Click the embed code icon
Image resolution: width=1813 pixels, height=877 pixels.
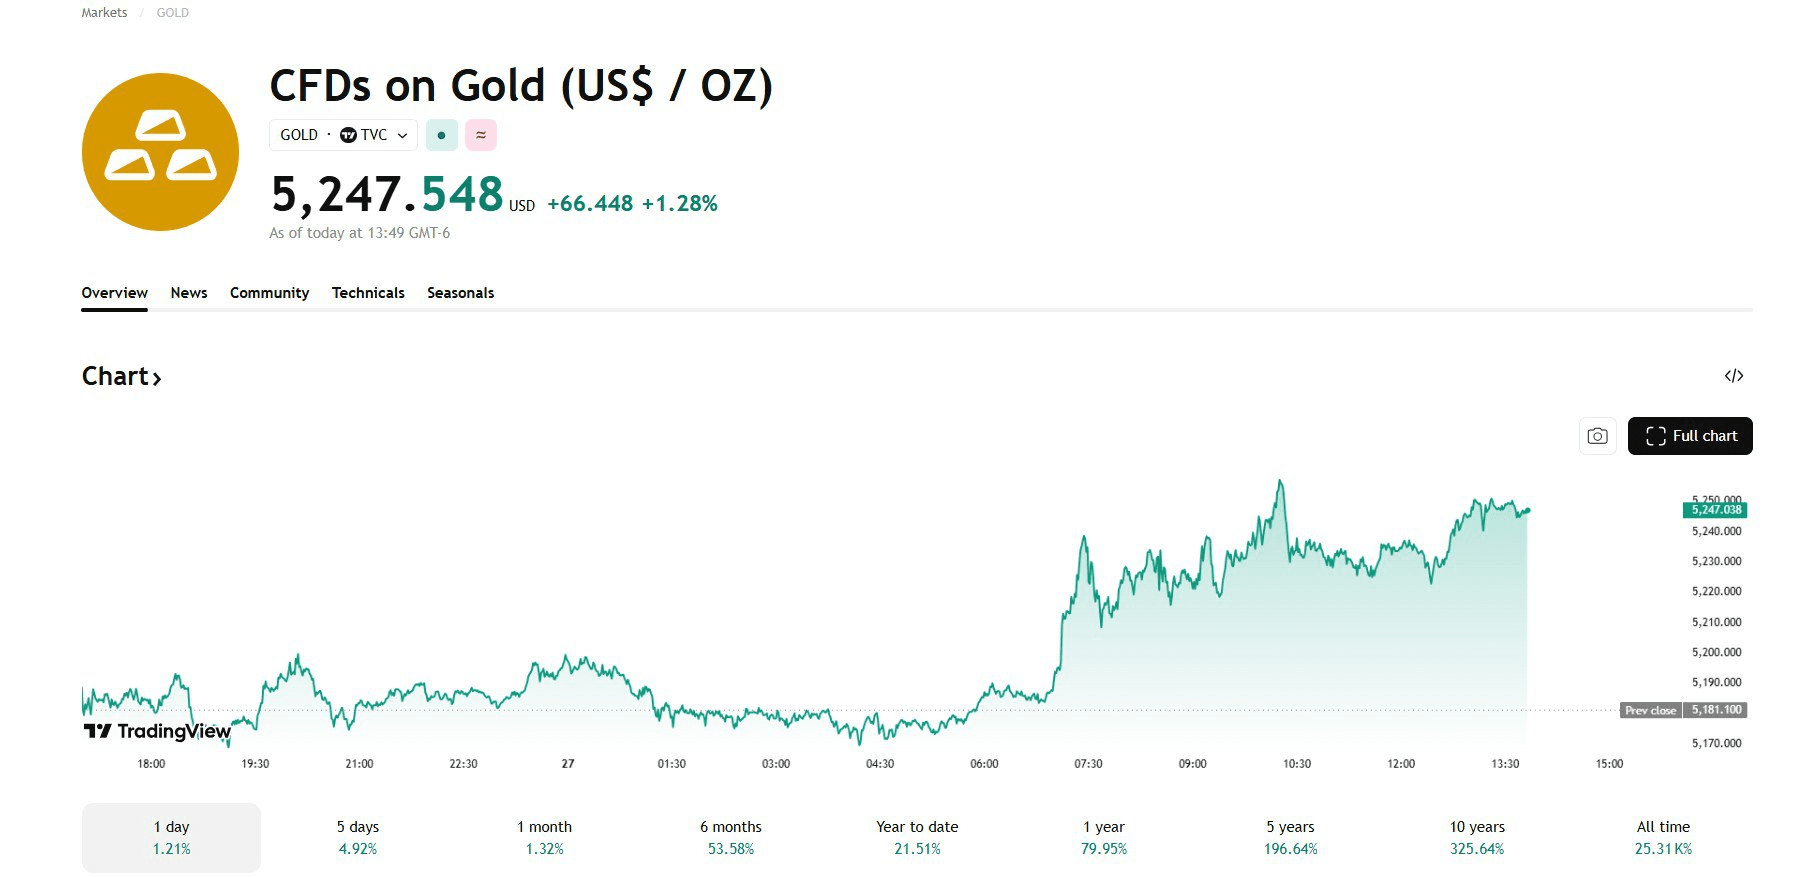click(x=1733, y=376)
